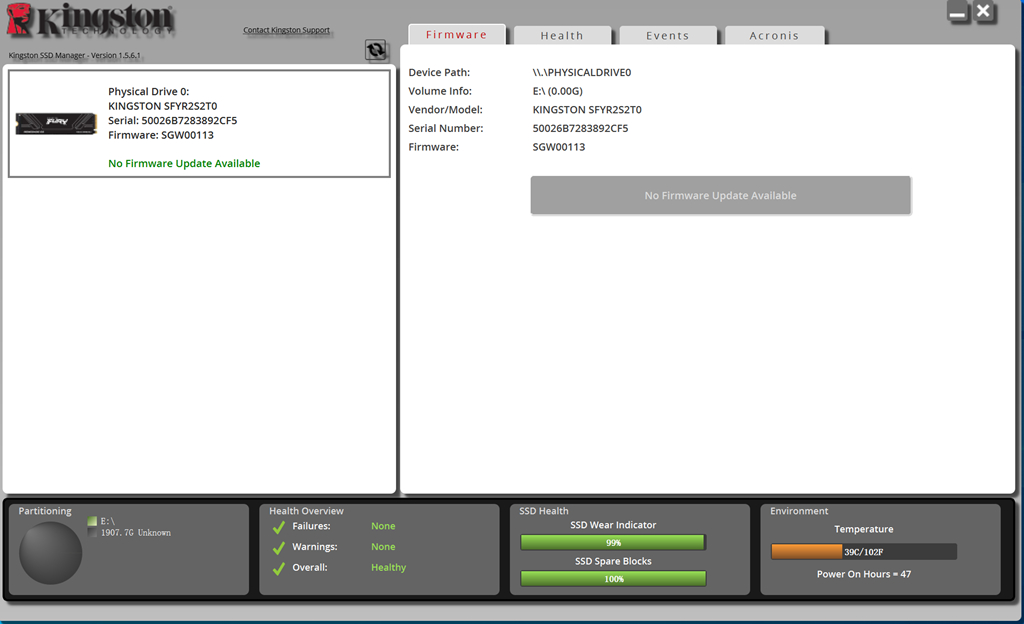Click the green E:\ partition legend swatch

coord(92,521)
